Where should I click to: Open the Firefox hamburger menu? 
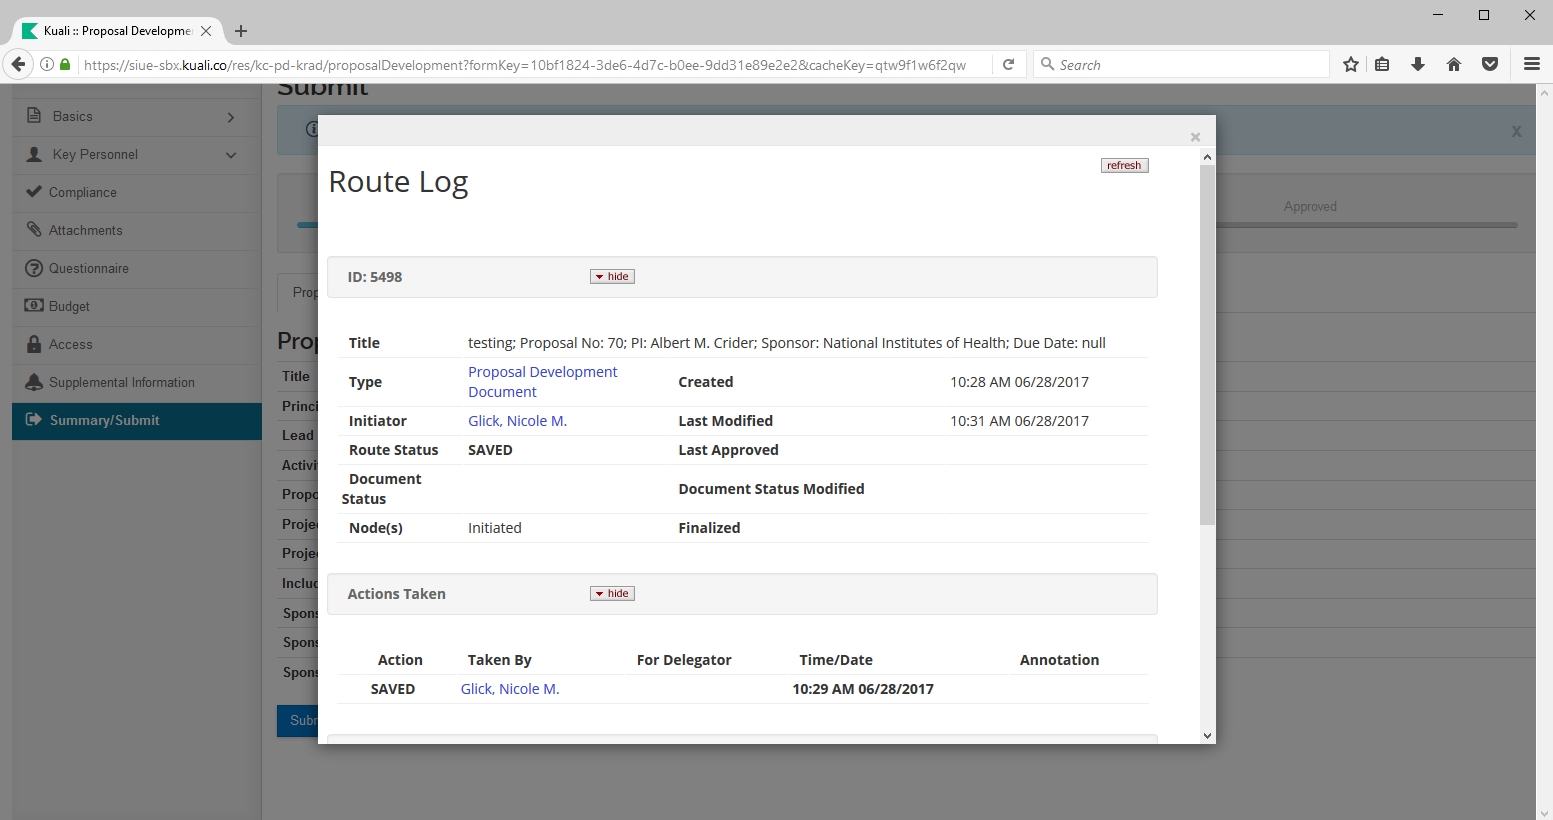pos(1531,65)
